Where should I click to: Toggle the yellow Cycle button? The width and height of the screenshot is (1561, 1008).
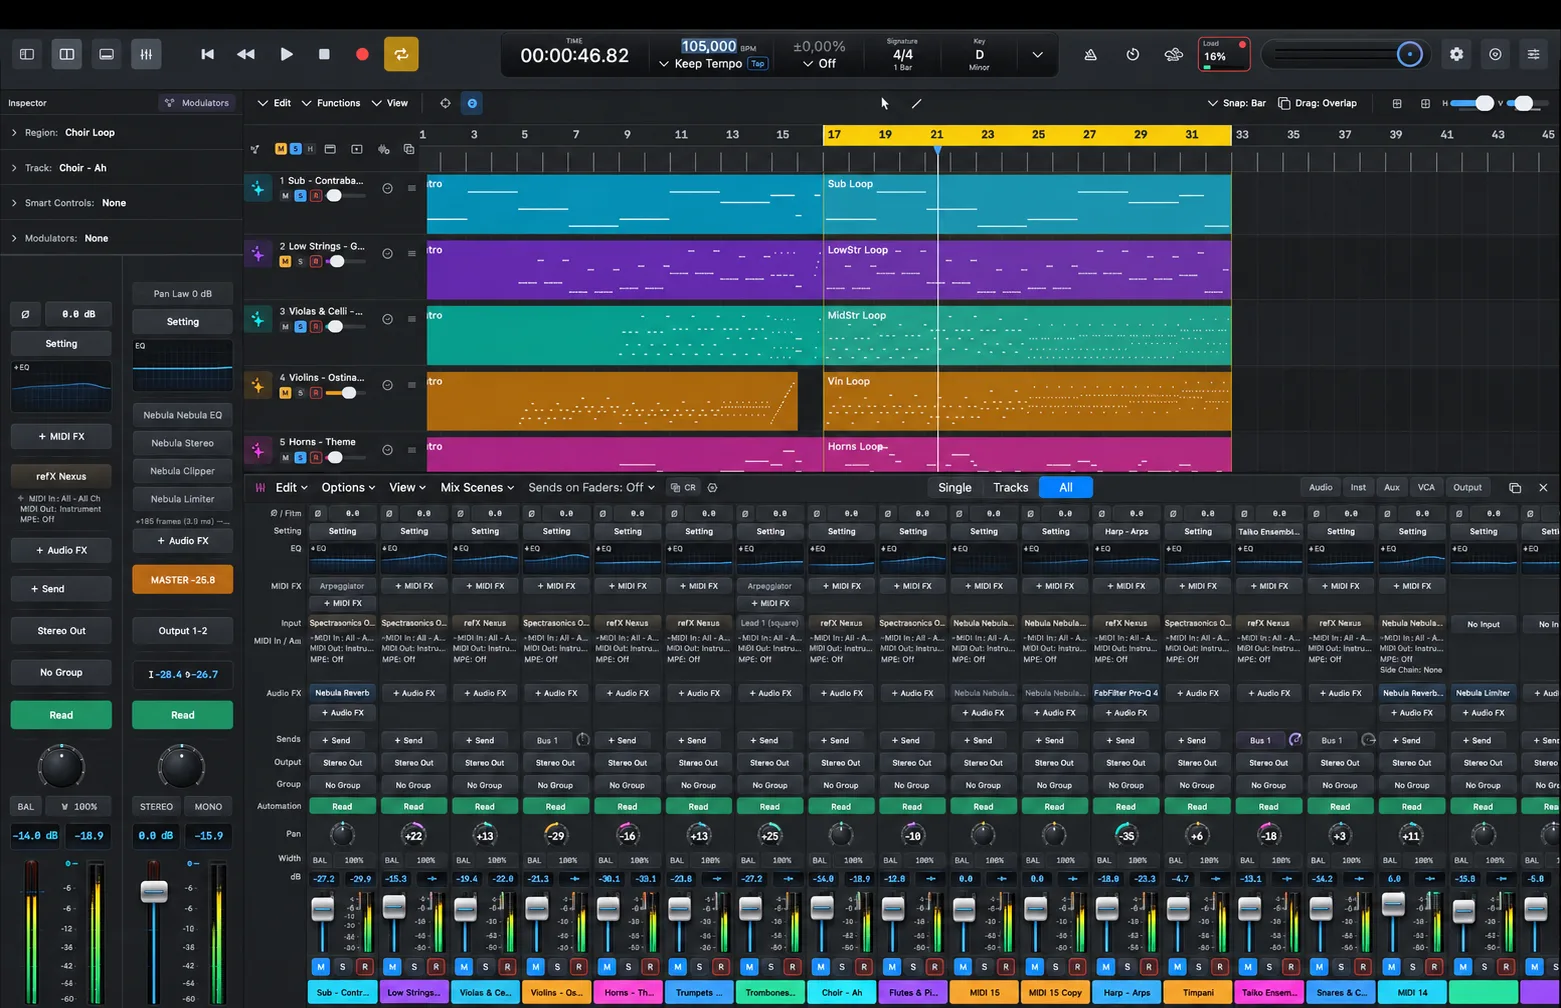point(401,54)
